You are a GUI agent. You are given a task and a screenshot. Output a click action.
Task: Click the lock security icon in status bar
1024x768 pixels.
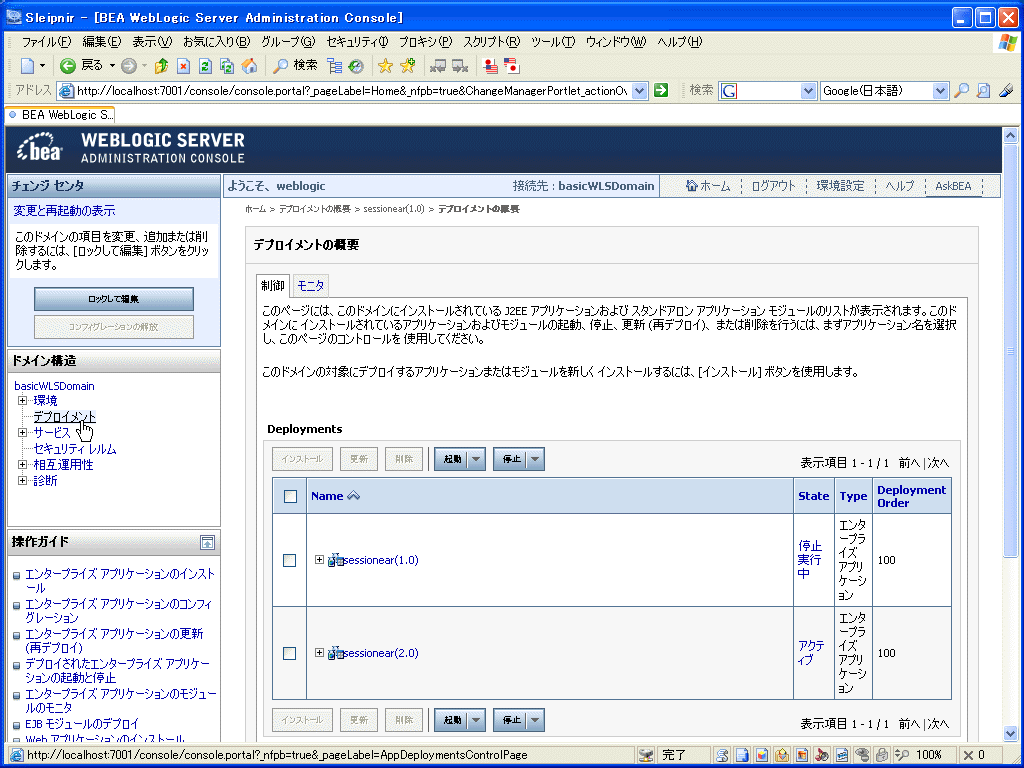click(882, 755)
